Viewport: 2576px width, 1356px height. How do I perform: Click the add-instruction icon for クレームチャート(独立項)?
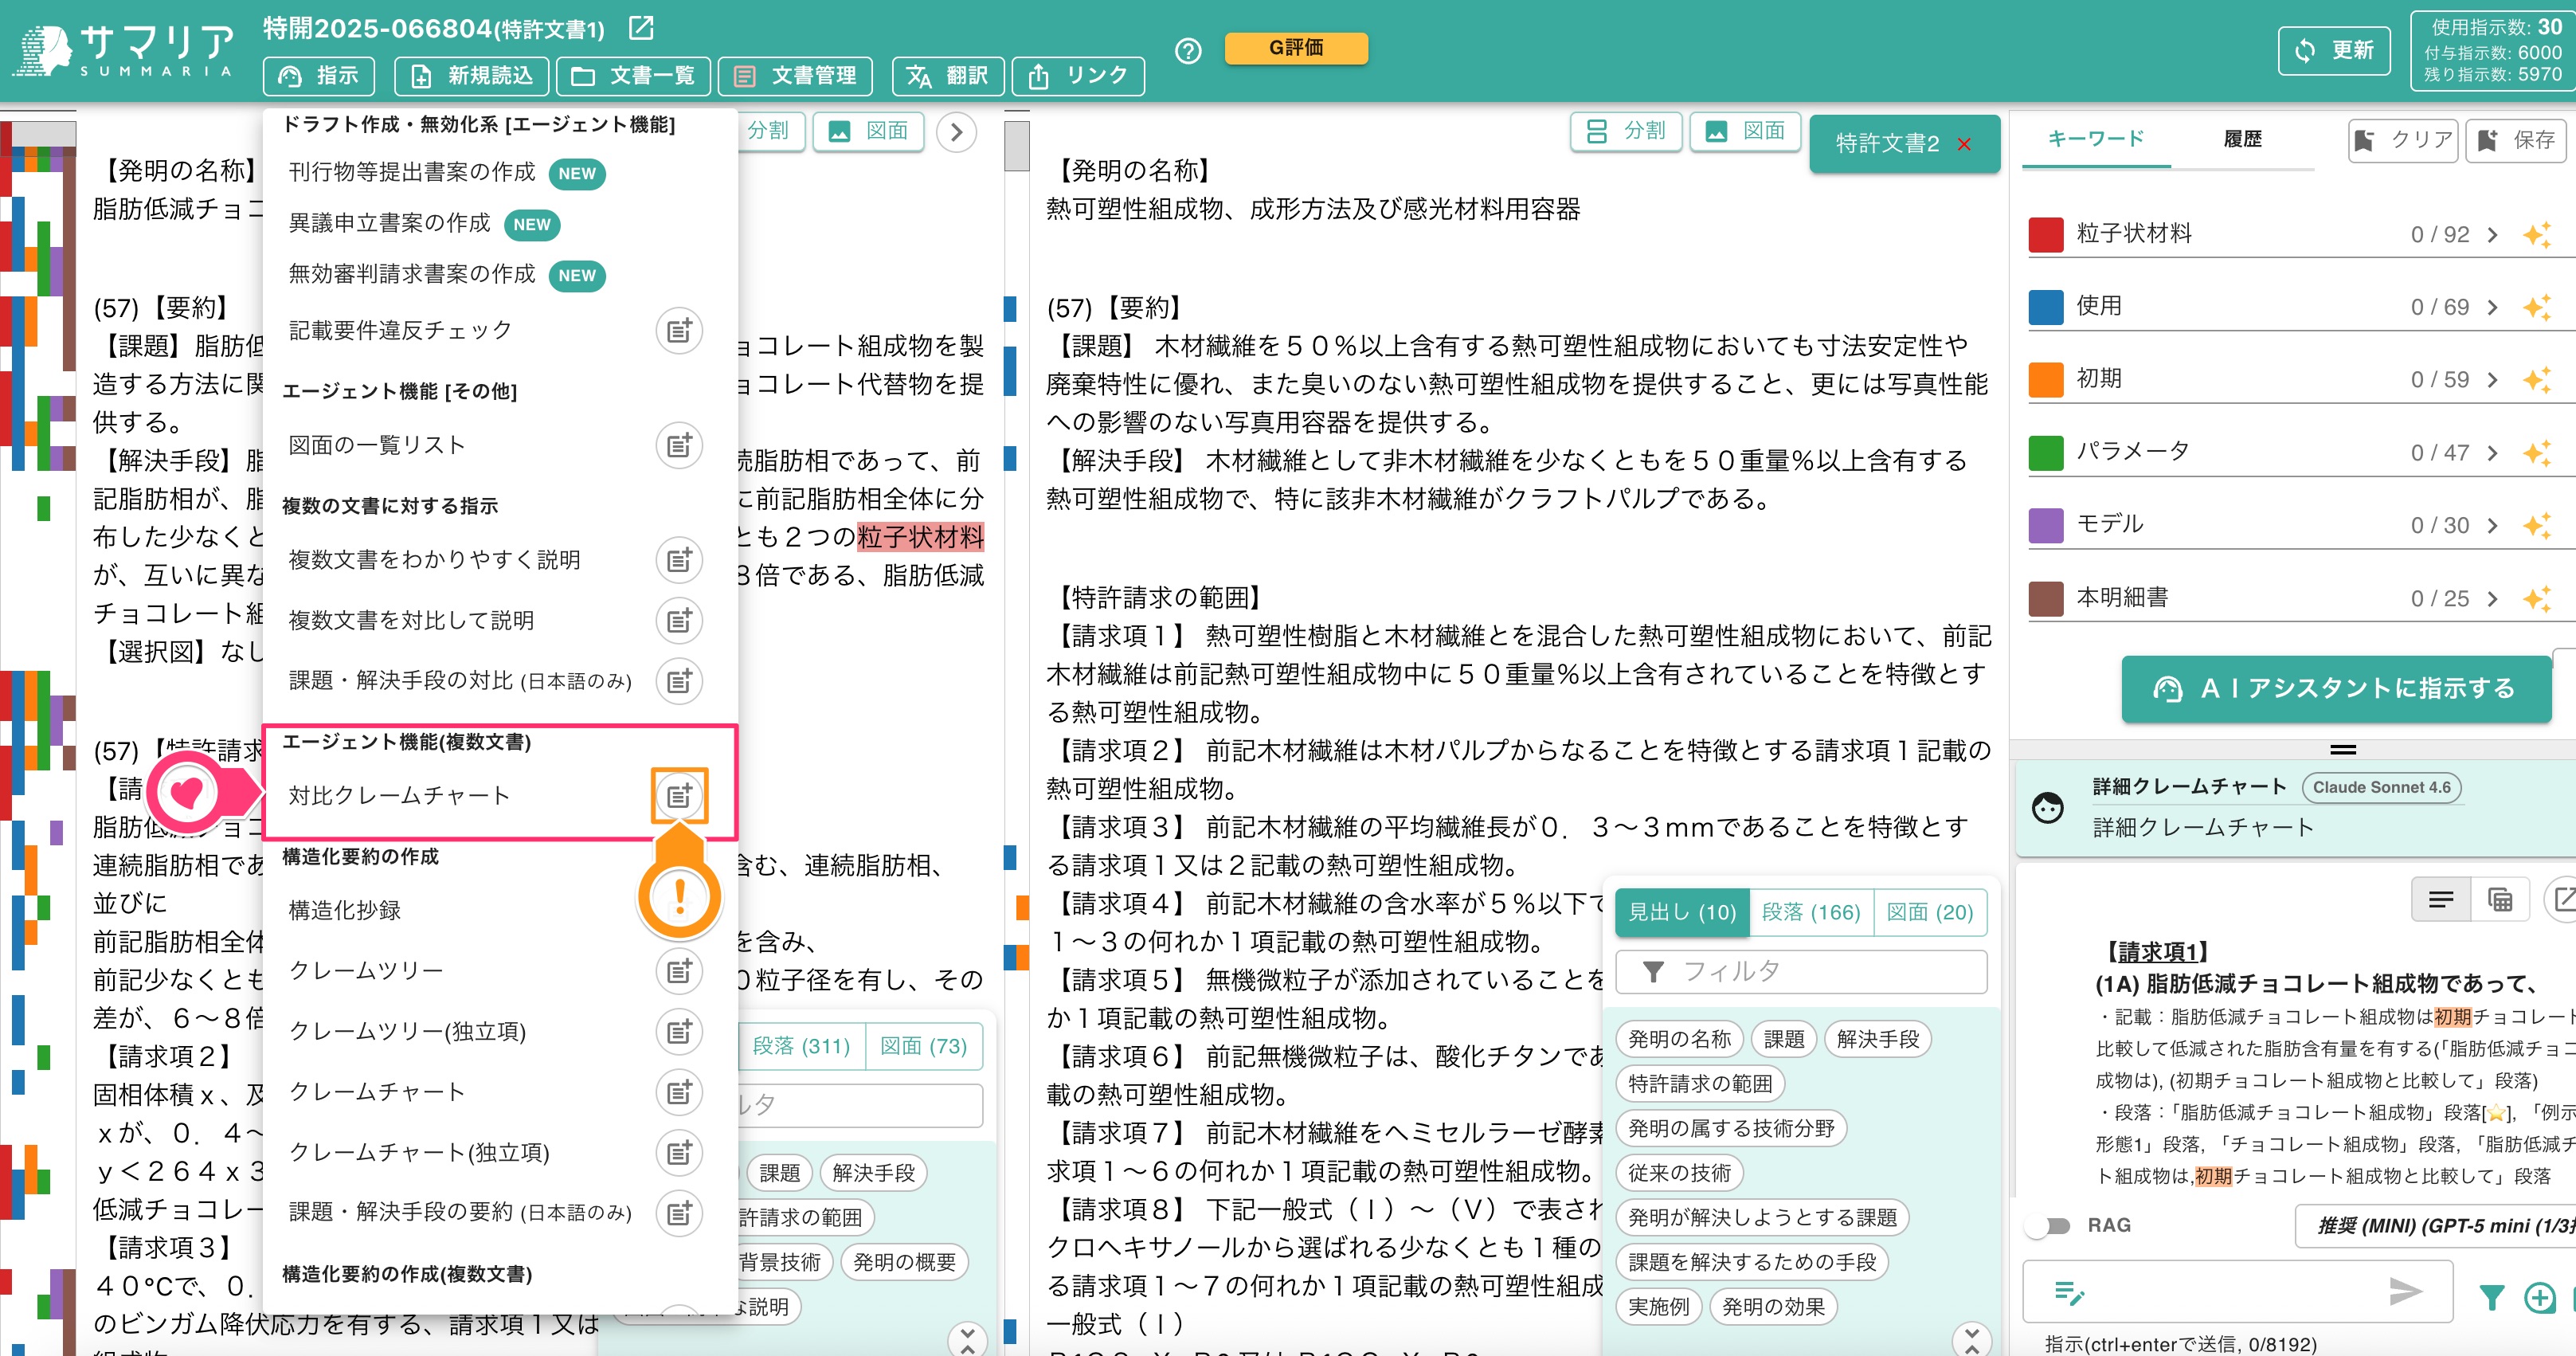click(679, 1153)
